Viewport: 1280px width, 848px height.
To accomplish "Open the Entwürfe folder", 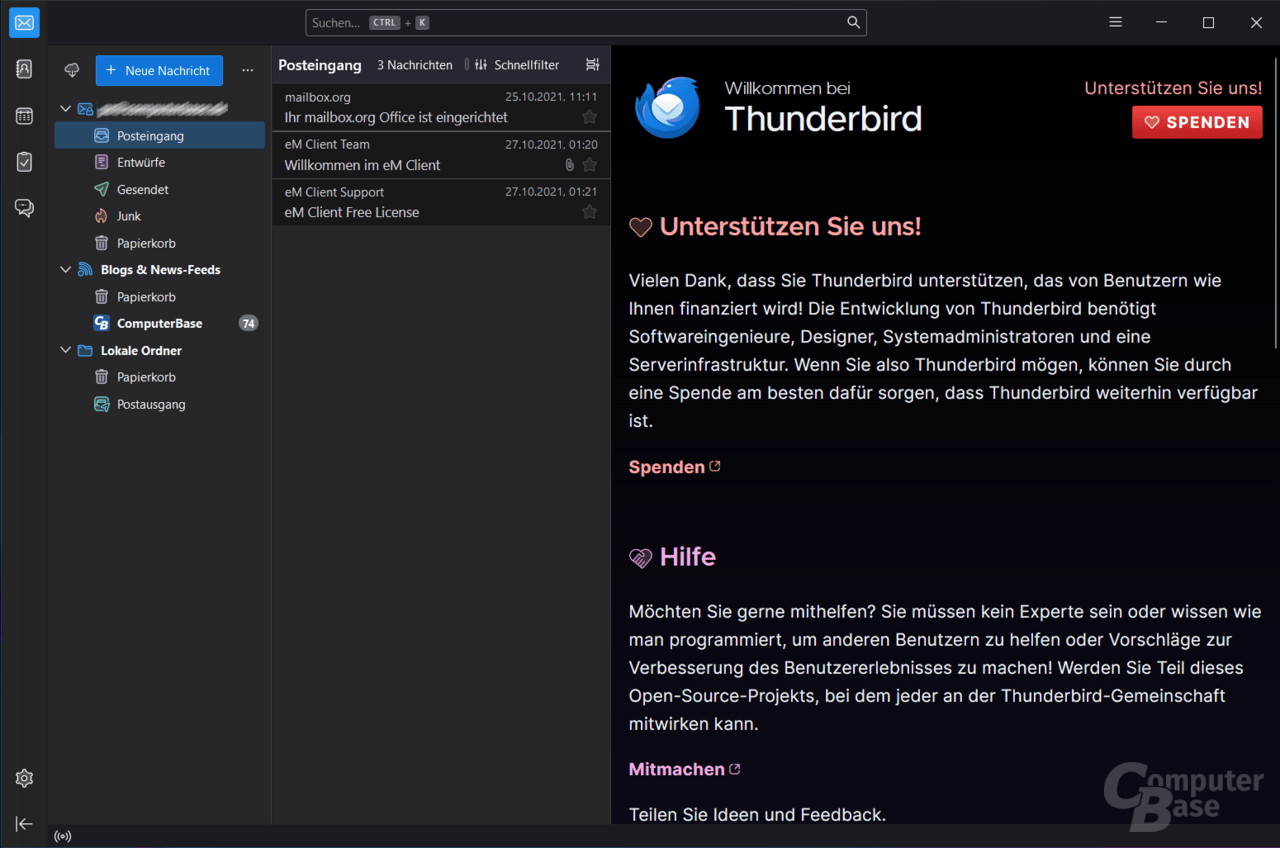I will (x=160, y=162).
